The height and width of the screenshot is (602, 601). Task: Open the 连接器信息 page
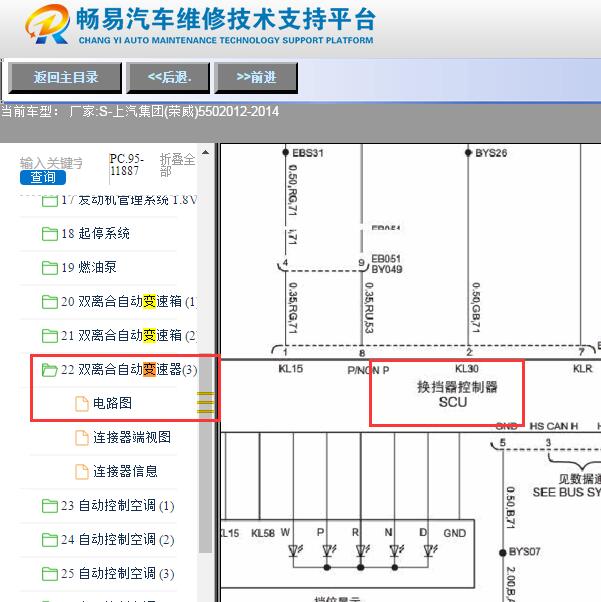tap(125, 471)
